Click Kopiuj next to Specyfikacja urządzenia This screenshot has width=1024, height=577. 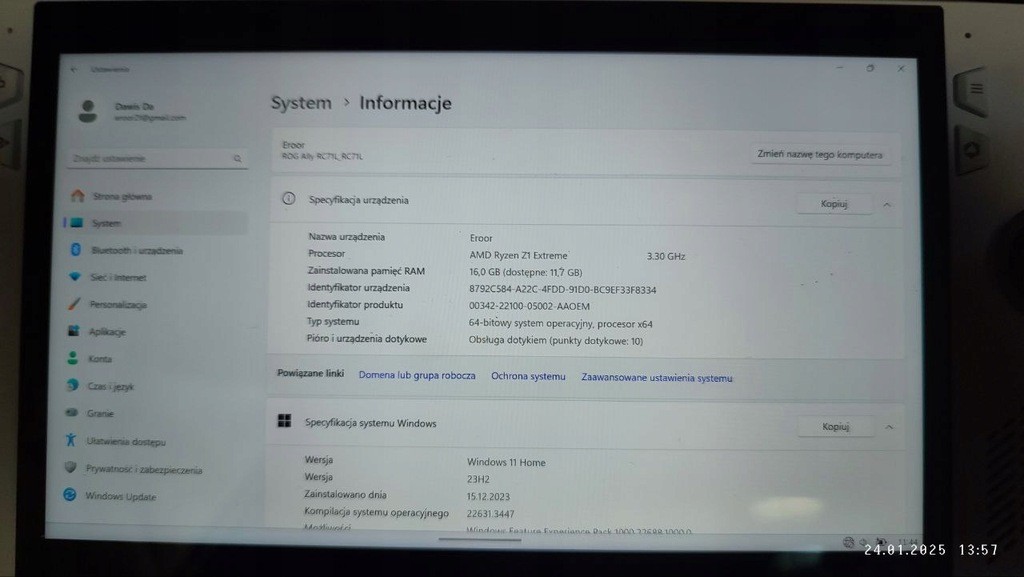[x=834, y=204]
